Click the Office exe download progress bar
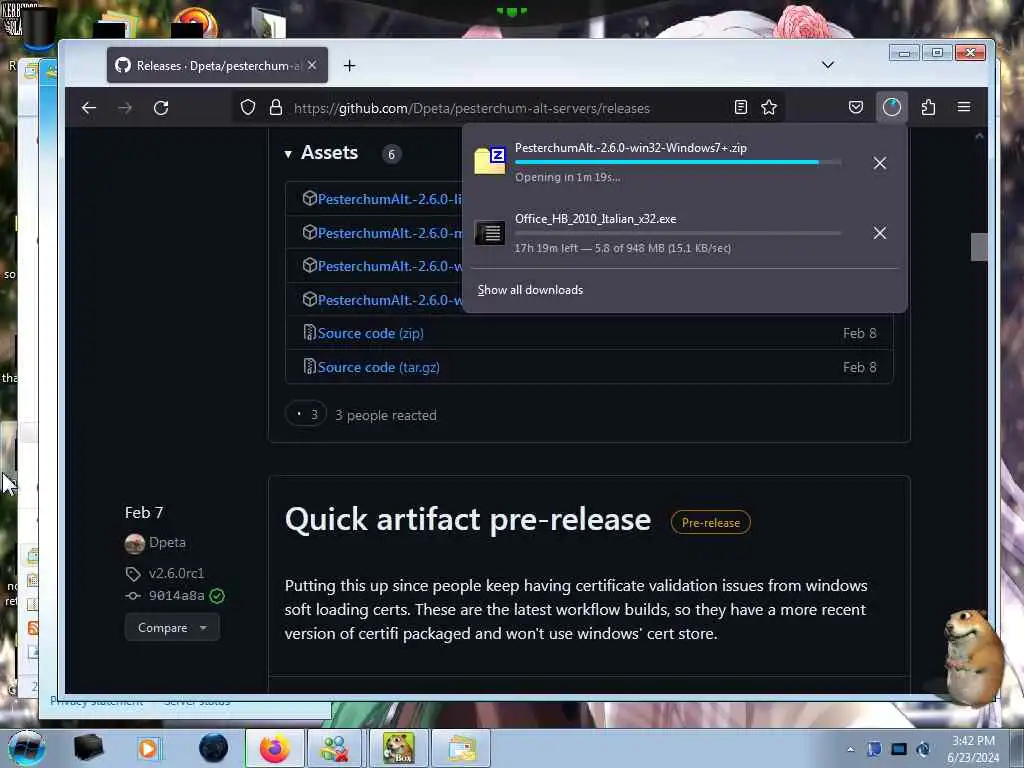This screenshot has width=1024, height=768. click(678, 233)
